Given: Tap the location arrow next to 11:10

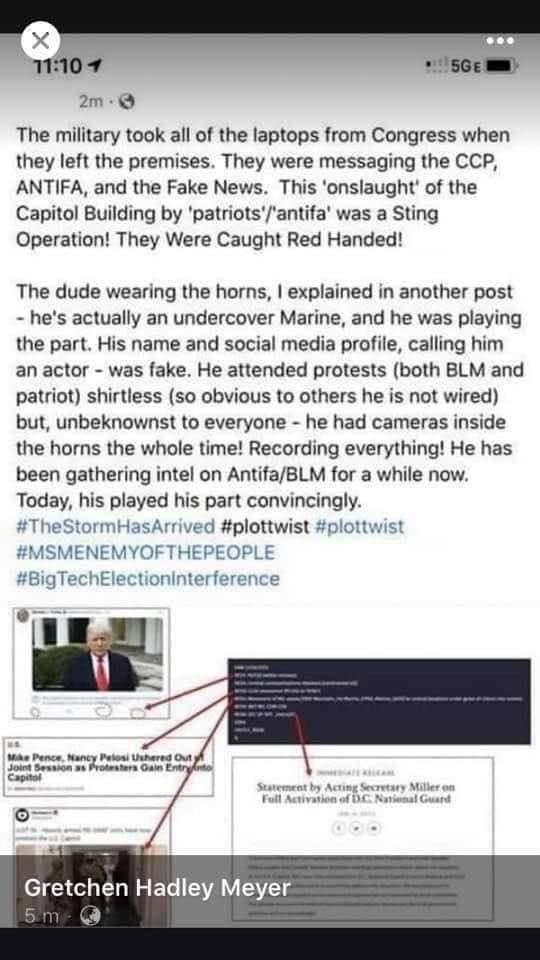Looking at the screenshot, I should click(94, 66).
